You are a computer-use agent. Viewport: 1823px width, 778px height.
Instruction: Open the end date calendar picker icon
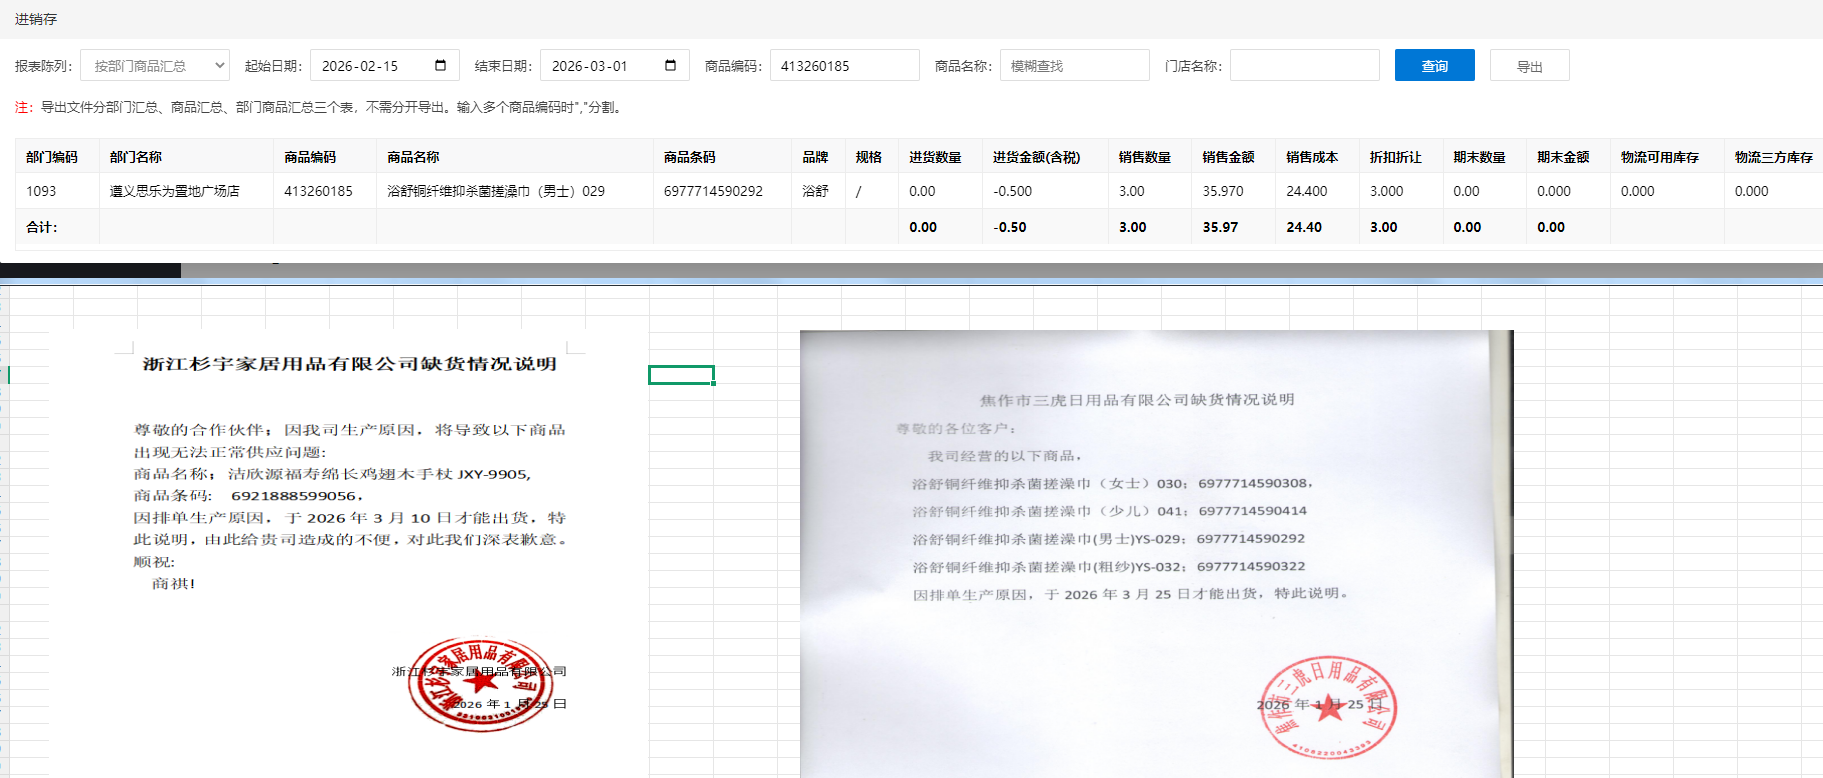point(671,66)
